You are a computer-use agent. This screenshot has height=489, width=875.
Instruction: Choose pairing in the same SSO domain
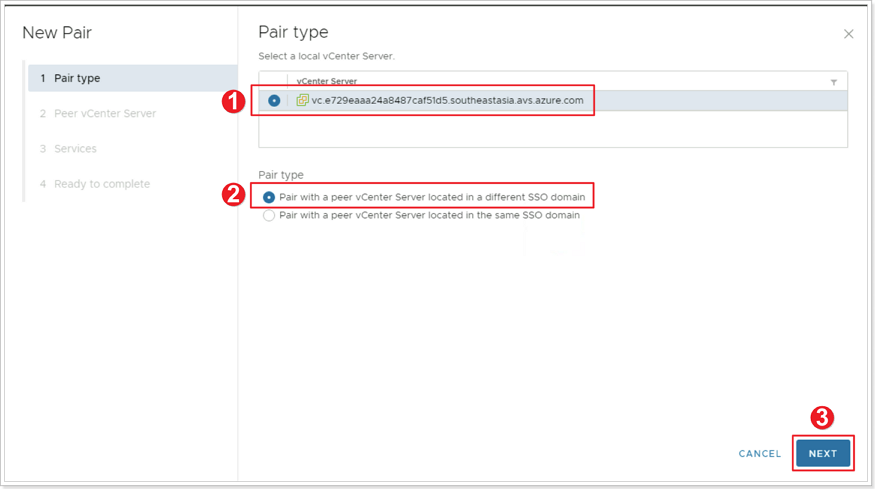269,215
